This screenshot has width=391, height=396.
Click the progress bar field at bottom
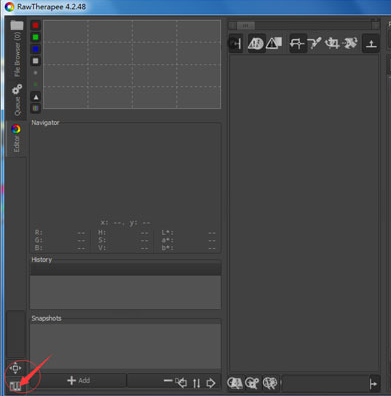click(324, 384)
